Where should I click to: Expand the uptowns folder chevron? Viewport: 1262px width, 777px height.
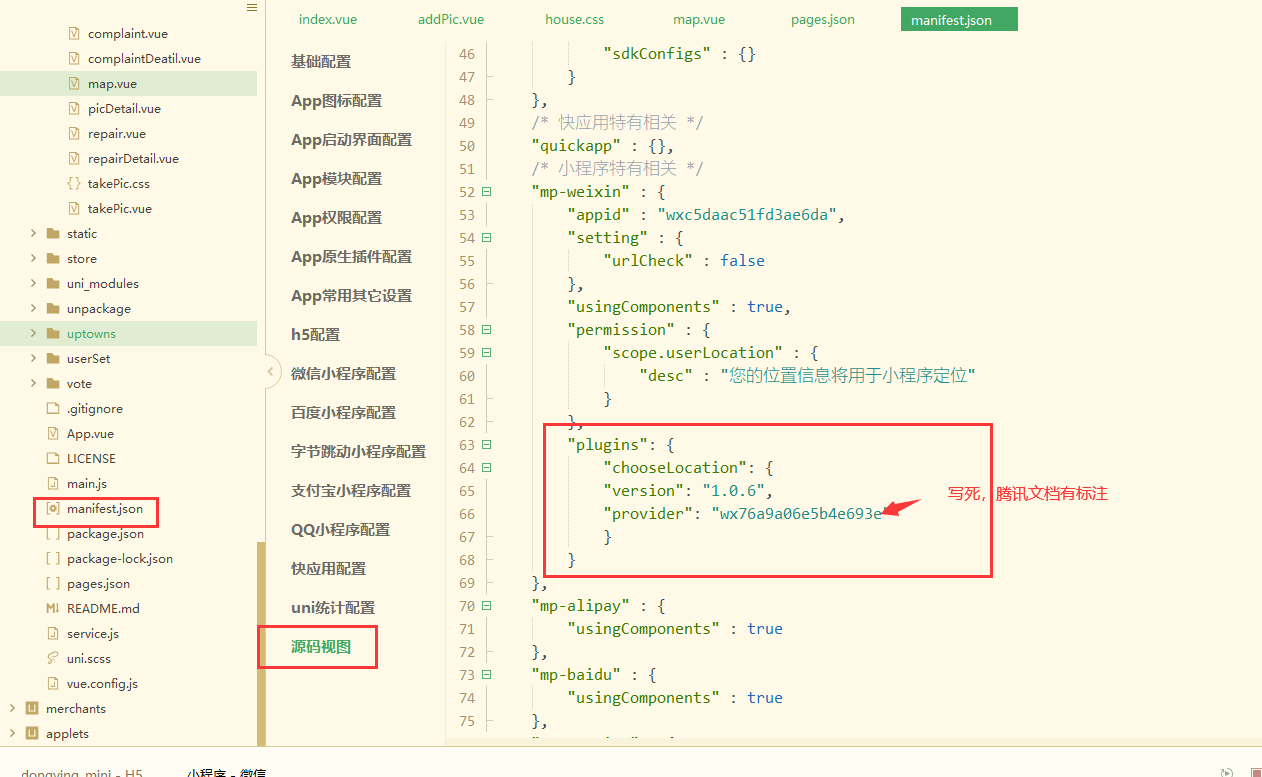pos(33,334)
